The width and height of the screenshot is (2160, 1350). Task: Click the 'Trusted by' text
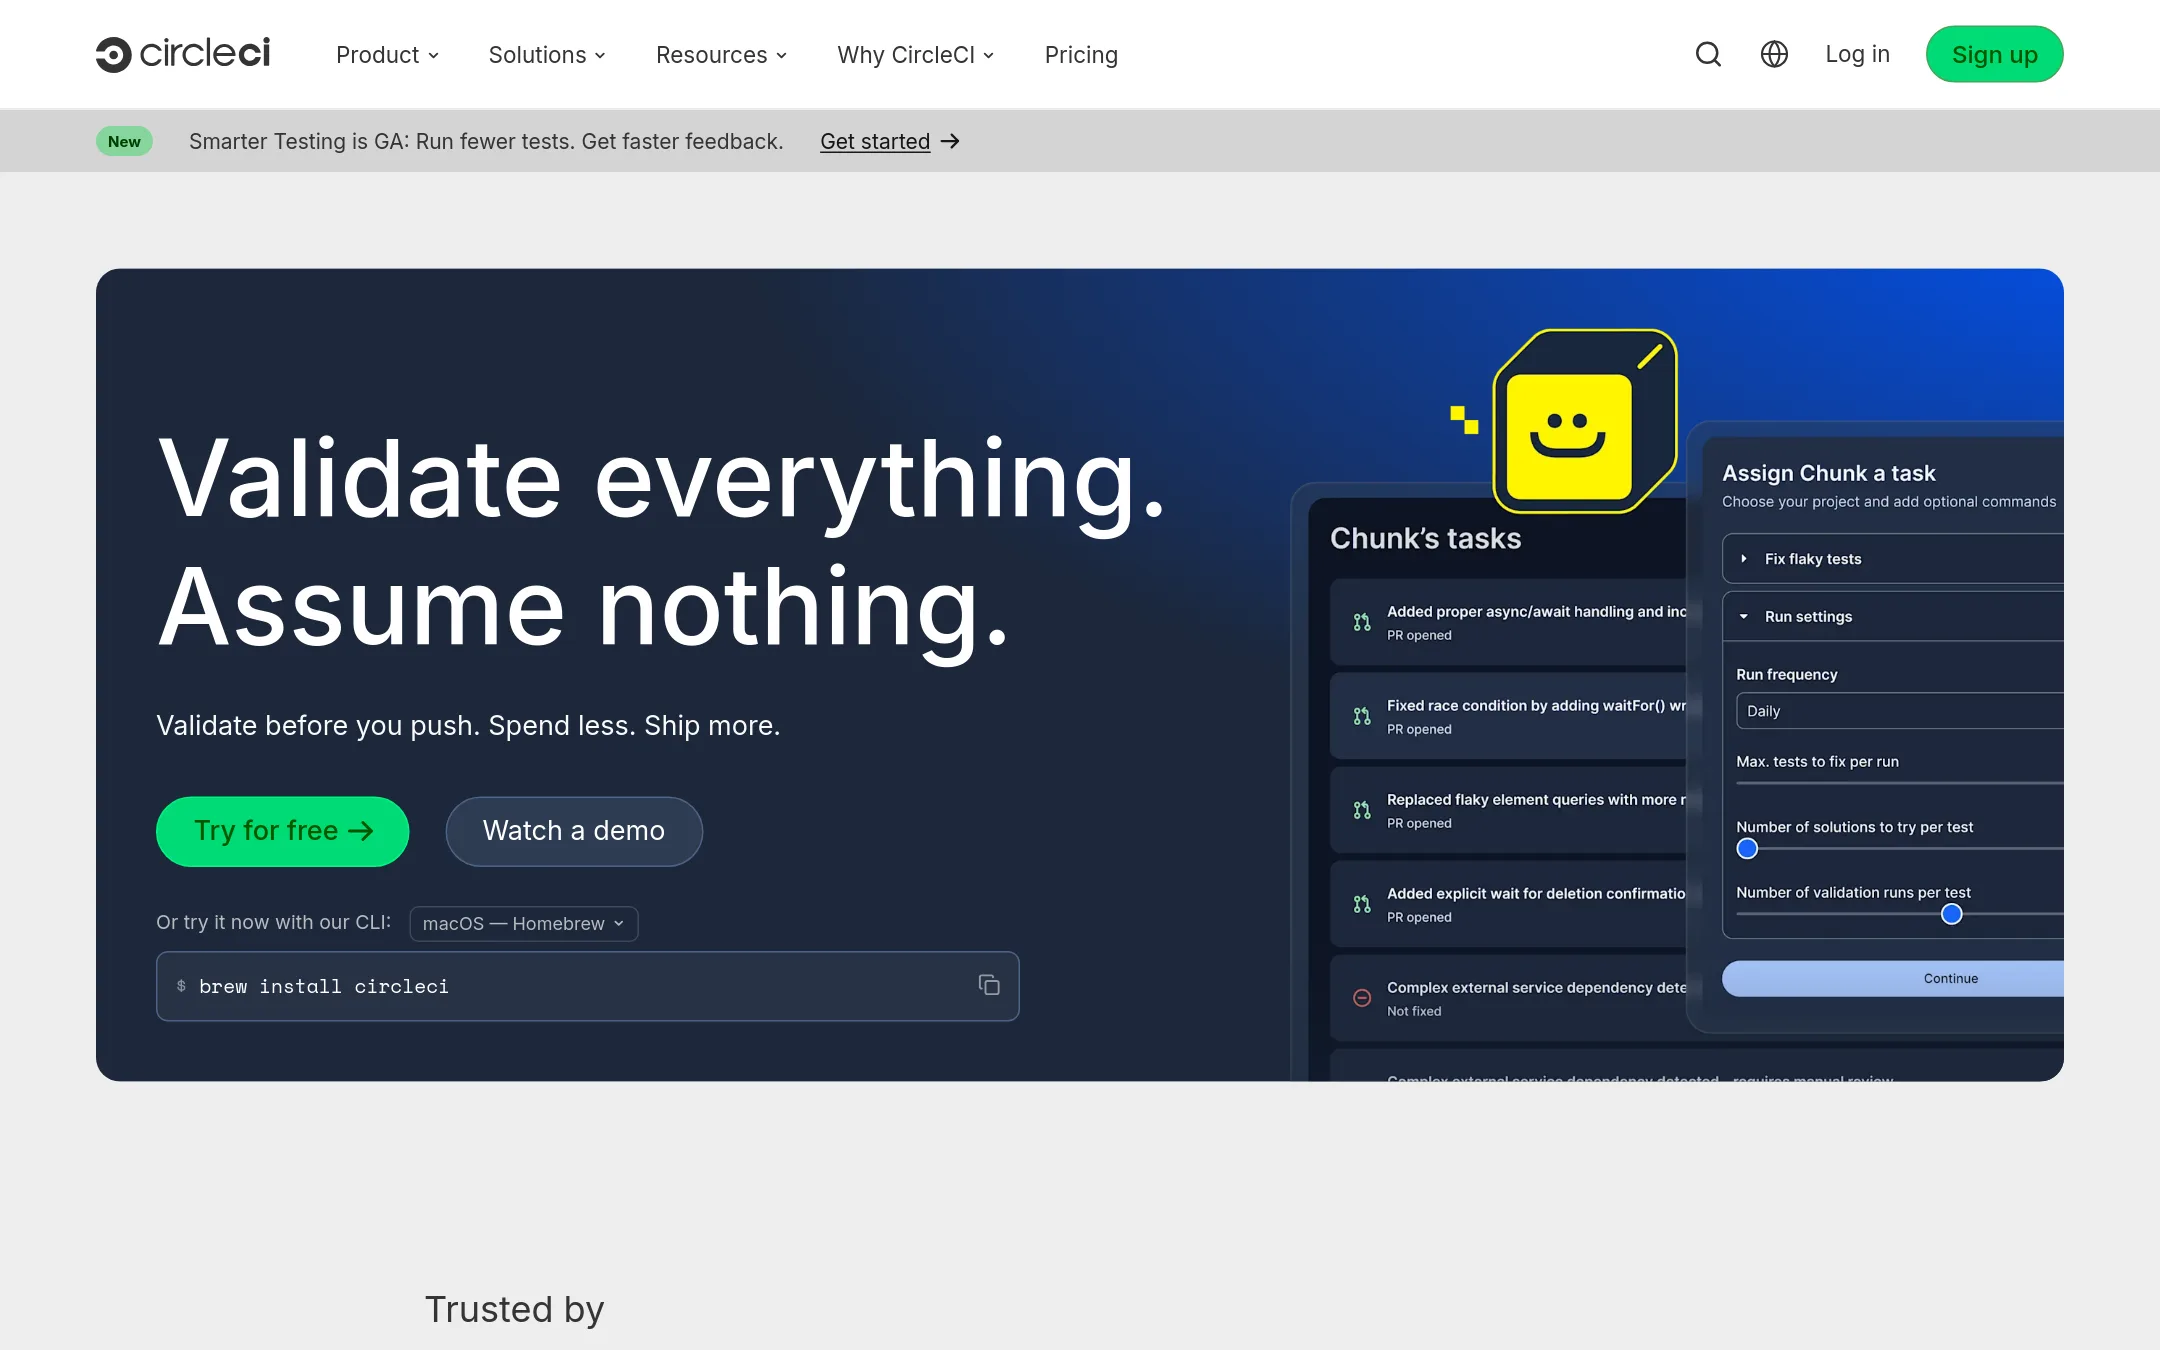[x=514, y=1309]
